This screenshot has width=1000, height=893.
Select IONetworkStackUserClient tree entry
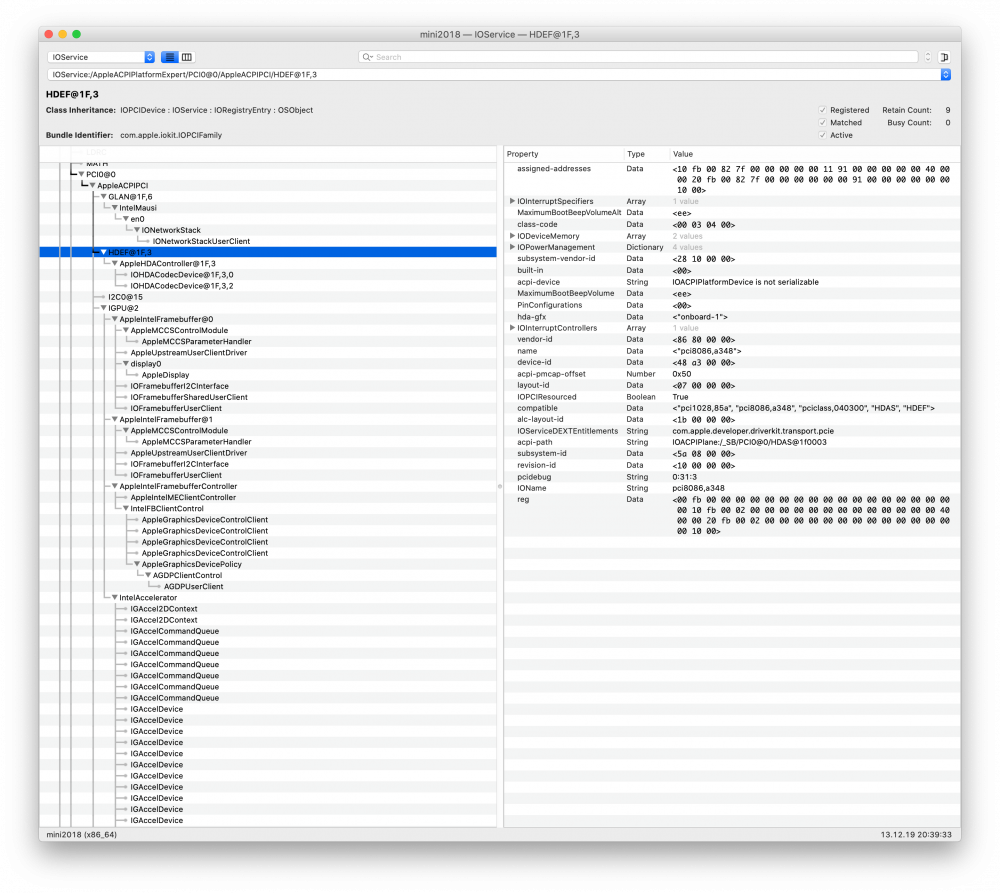coord(201,241)
